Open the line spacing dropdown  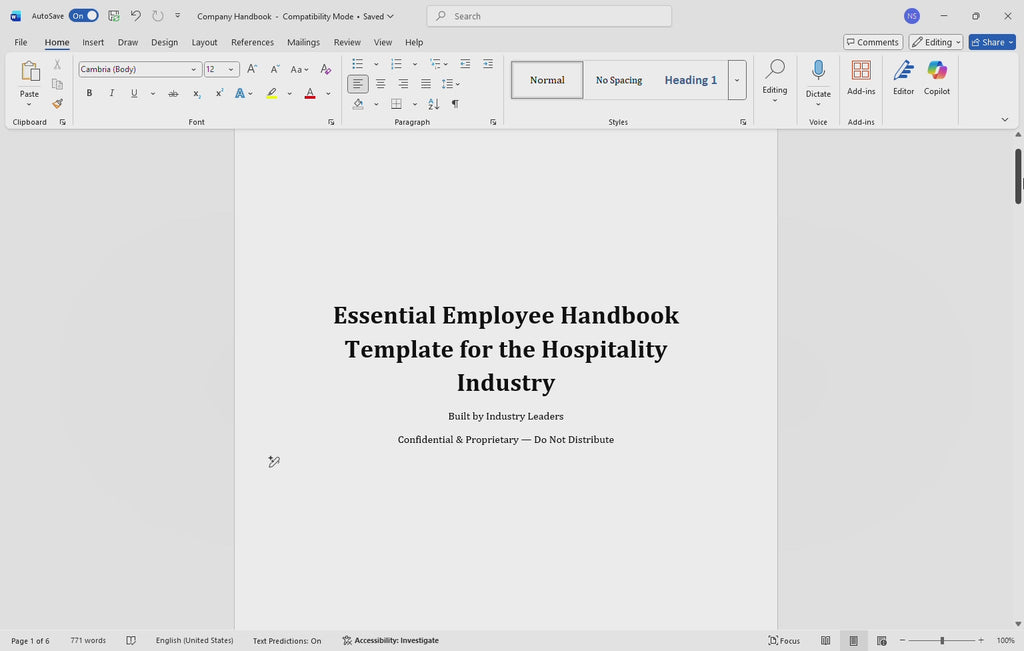point(452,84)
